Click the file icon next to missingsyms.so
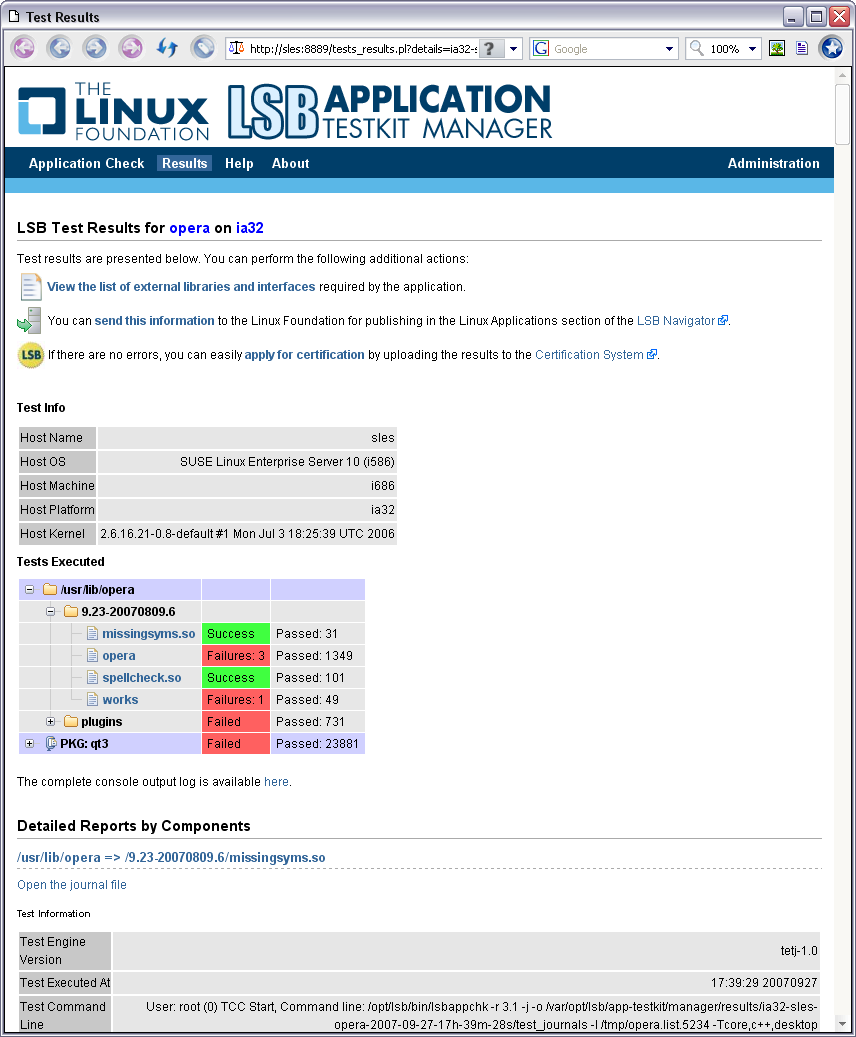Viewport: 856px width, 1037px height. (x=93, y=634)
